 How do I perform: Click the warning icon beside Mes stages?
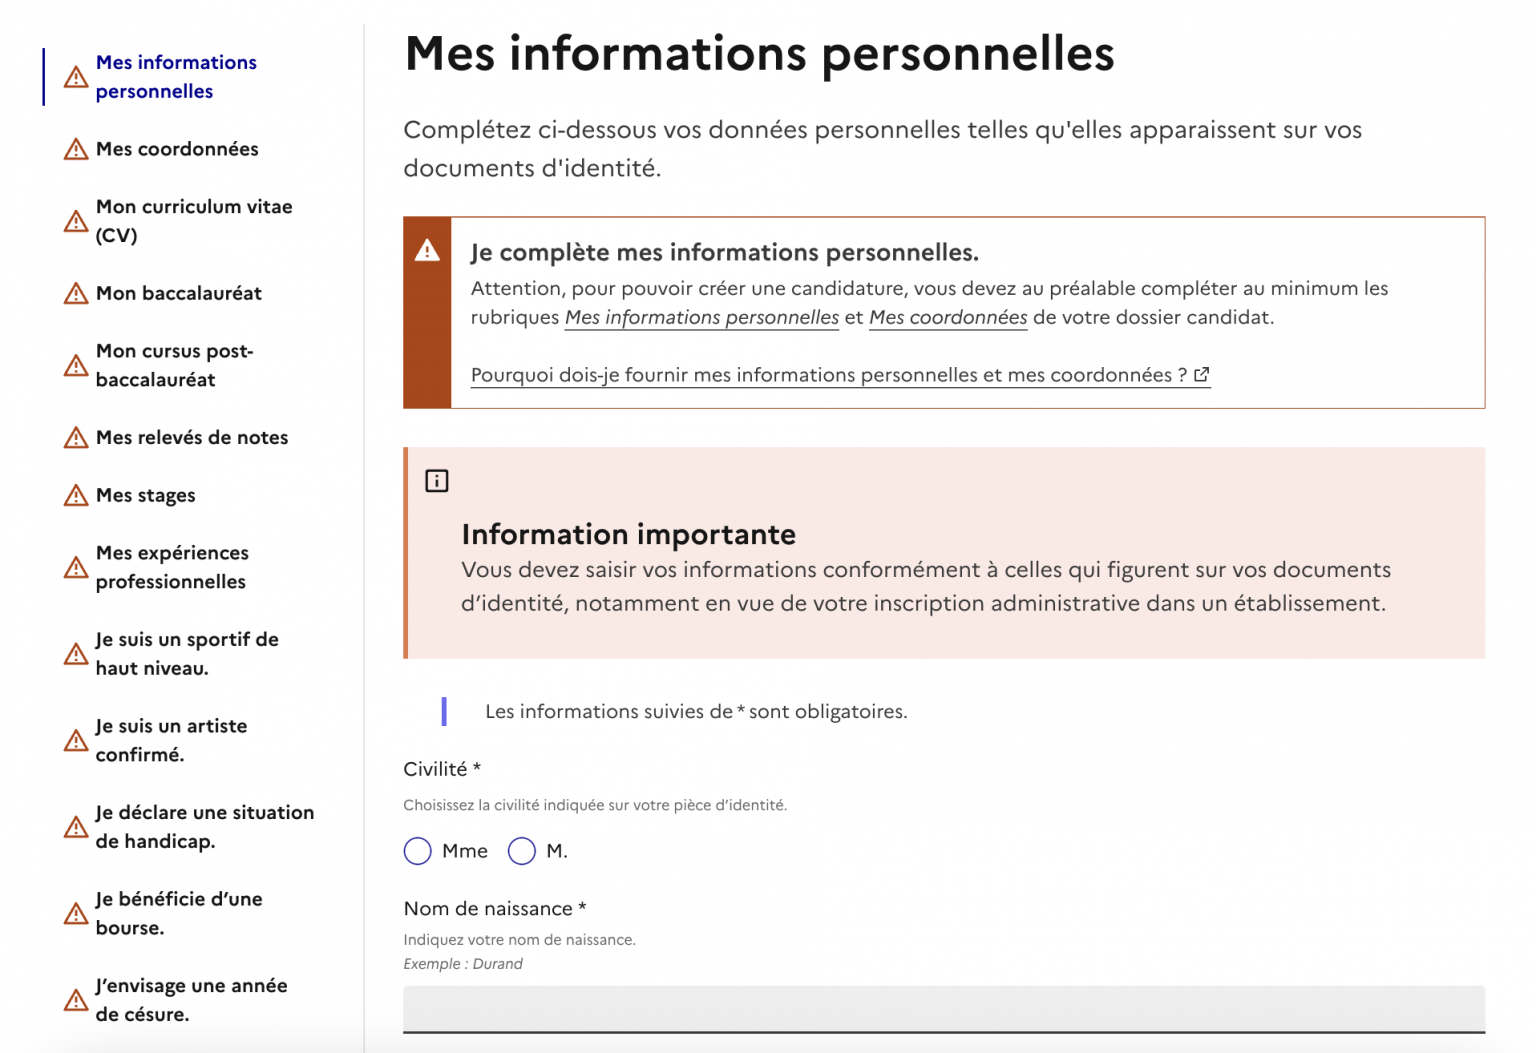[x=75, y=494]
